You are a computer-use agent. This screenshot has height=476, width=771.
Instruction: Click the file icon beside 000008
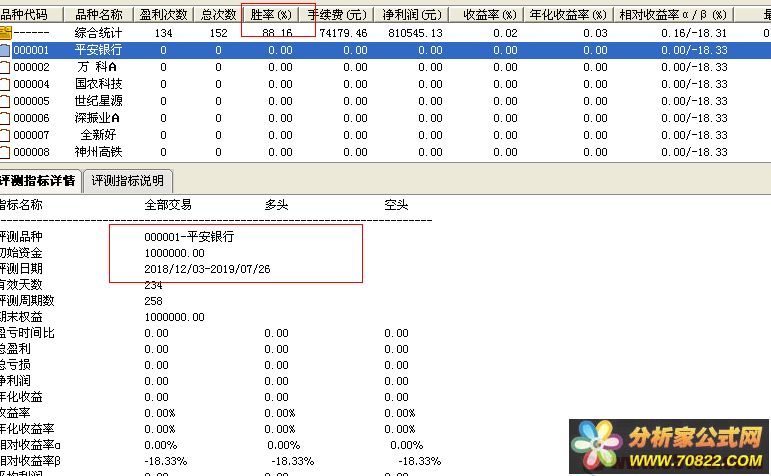5,152
